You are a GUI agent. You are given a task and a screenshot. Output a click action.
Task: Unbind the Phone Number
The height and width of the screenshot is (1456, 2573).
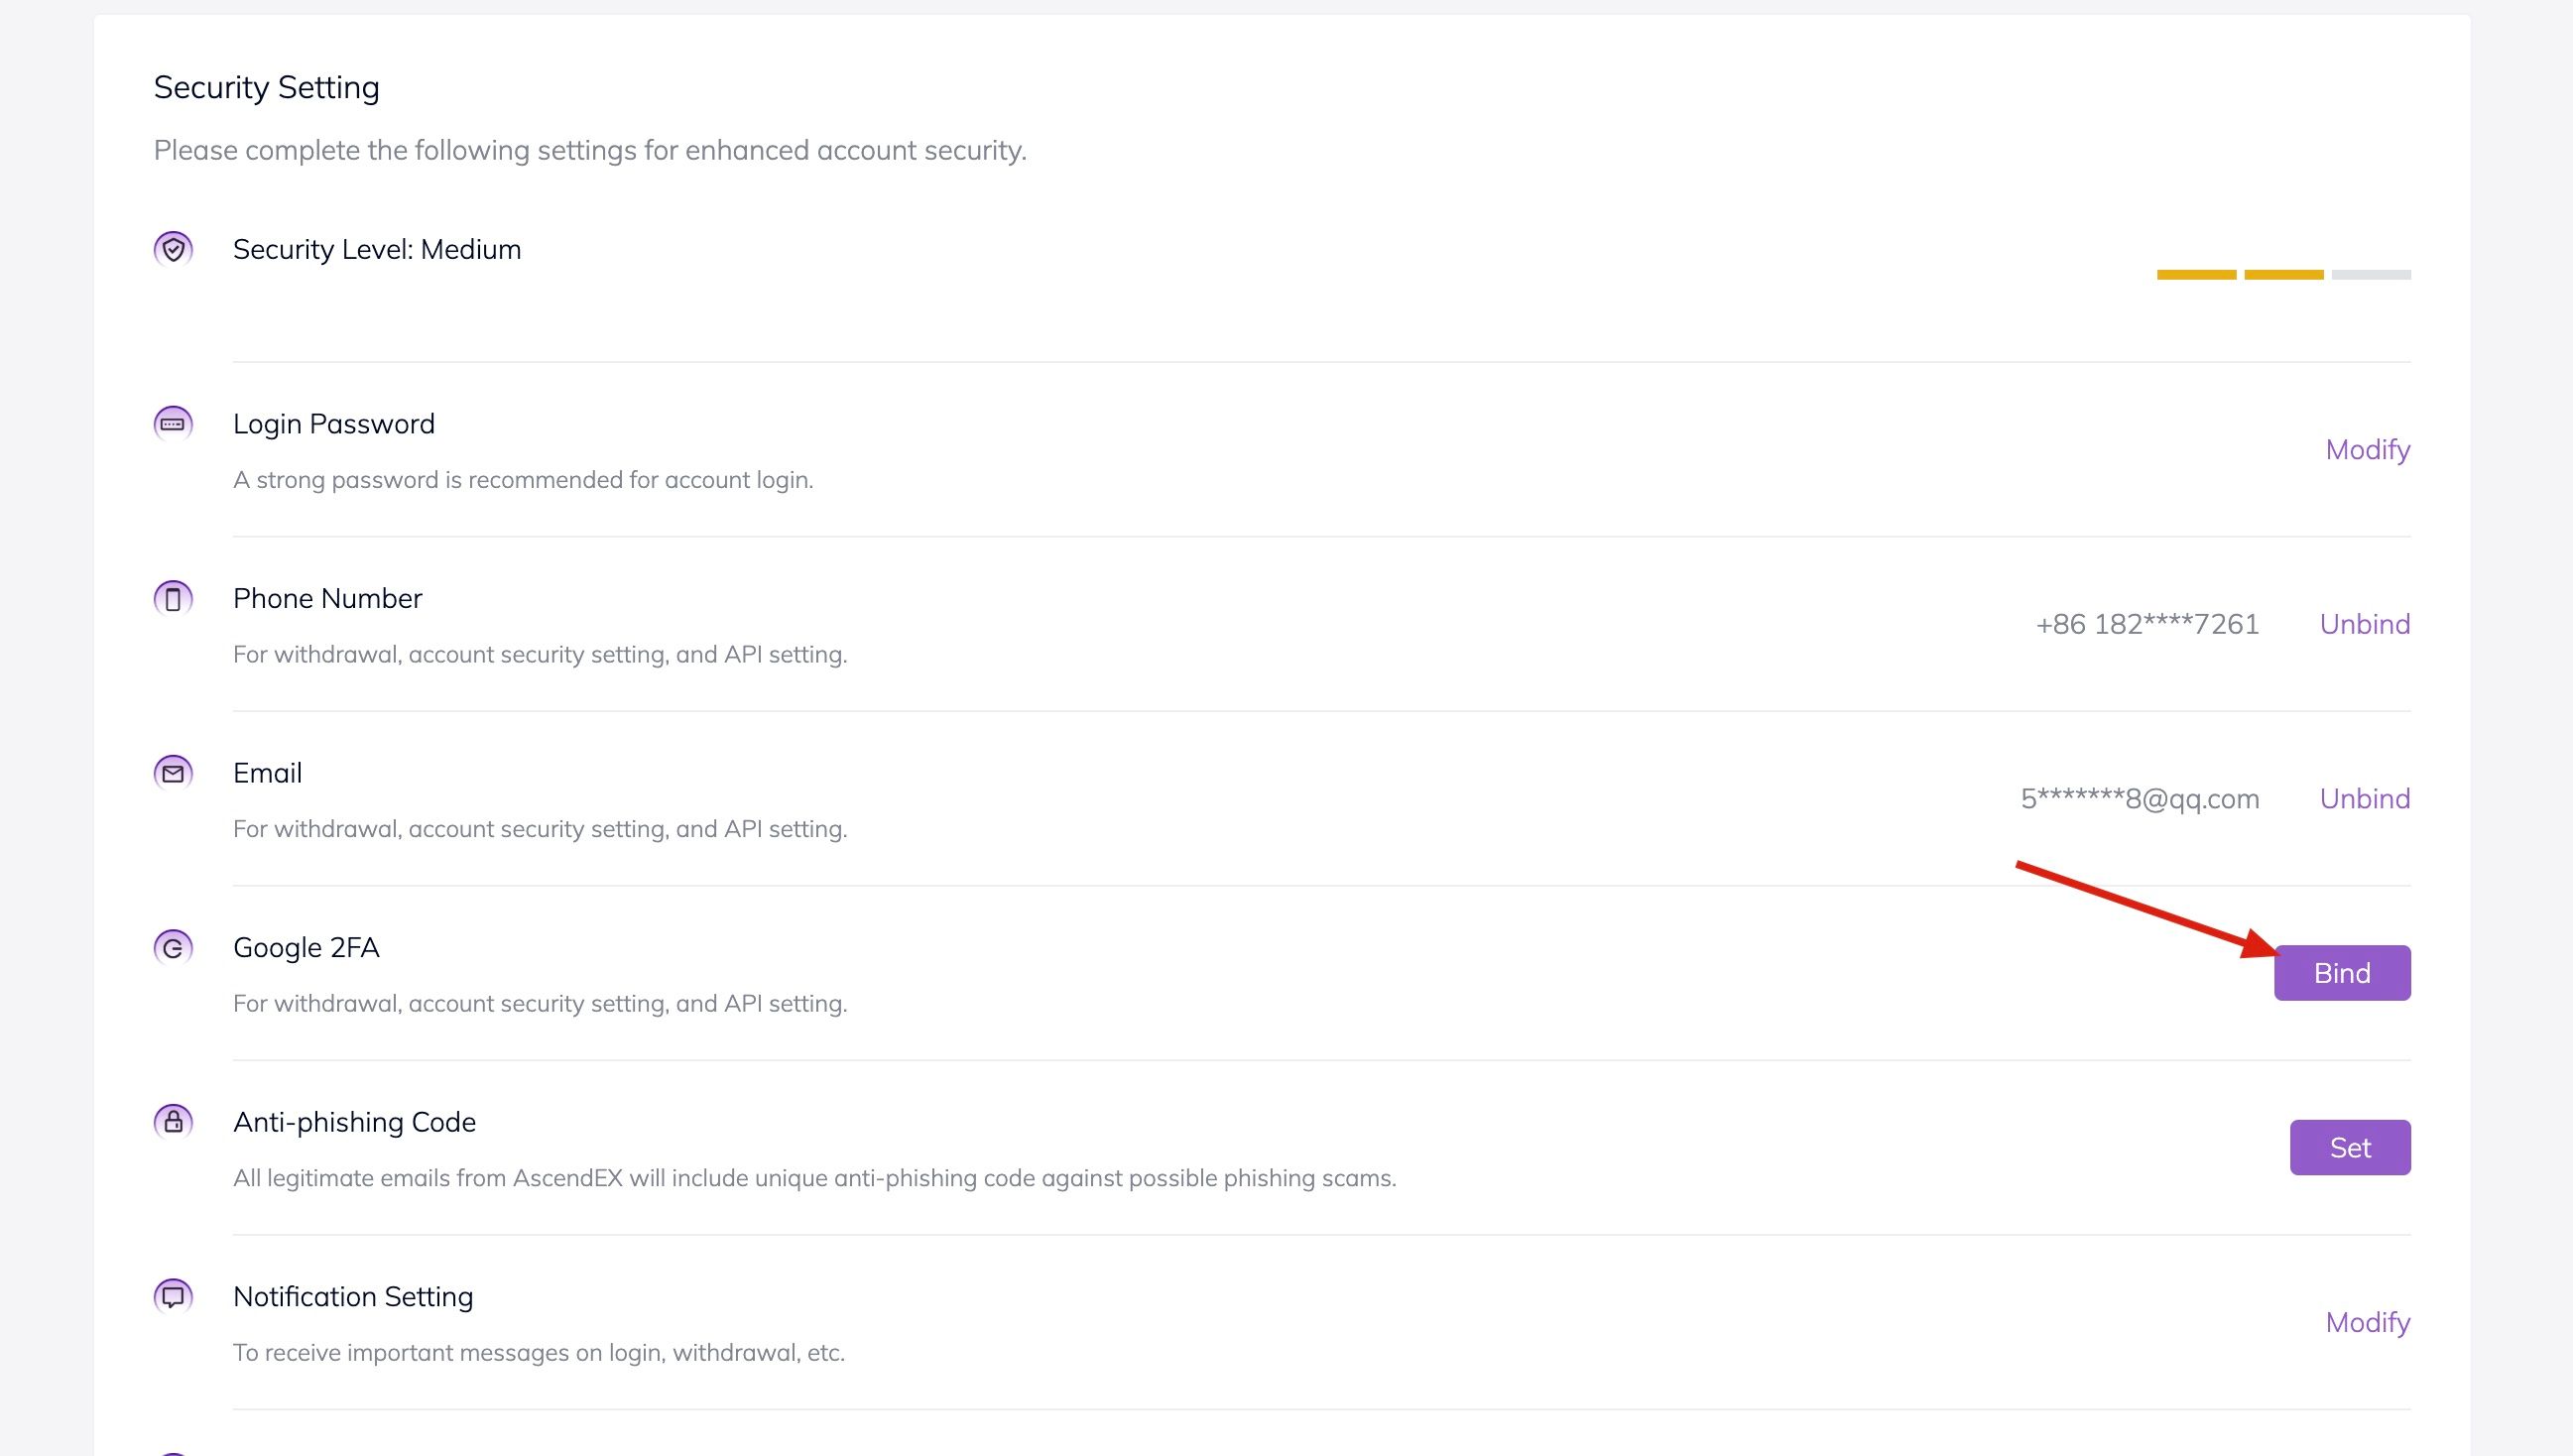(x=2364, y=625)
